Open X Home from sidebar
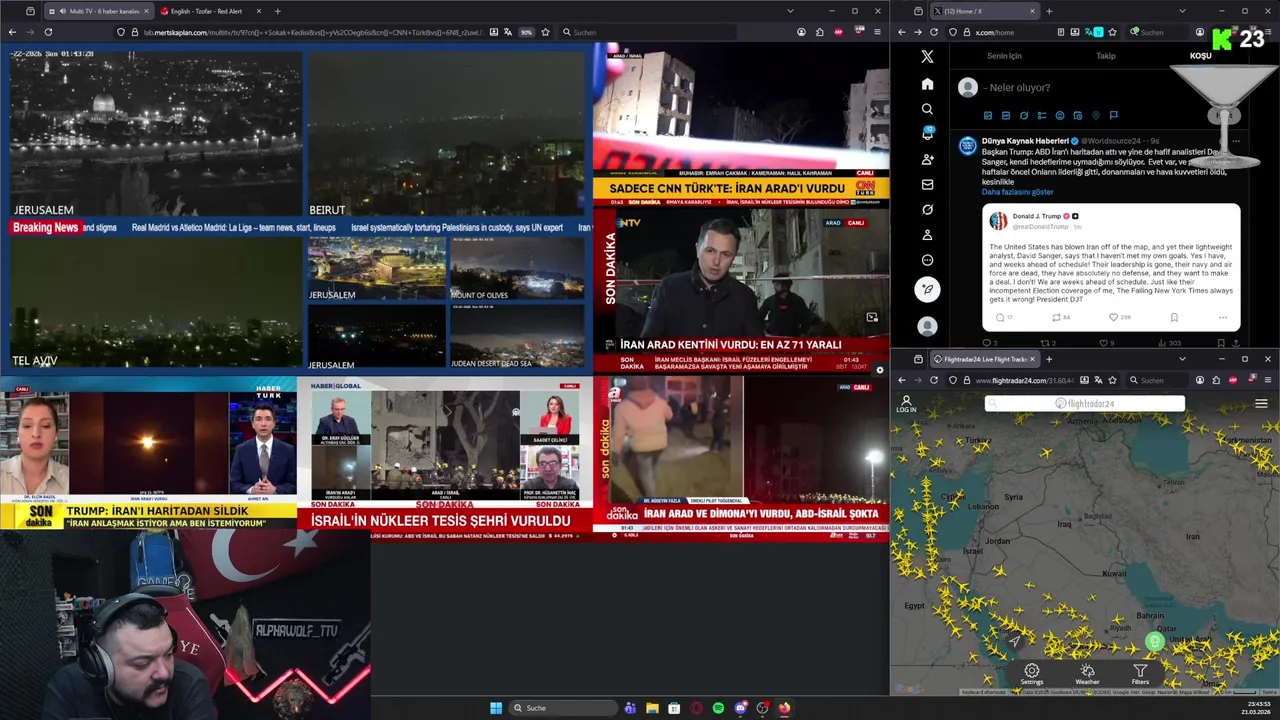 [x=927, y=84]
